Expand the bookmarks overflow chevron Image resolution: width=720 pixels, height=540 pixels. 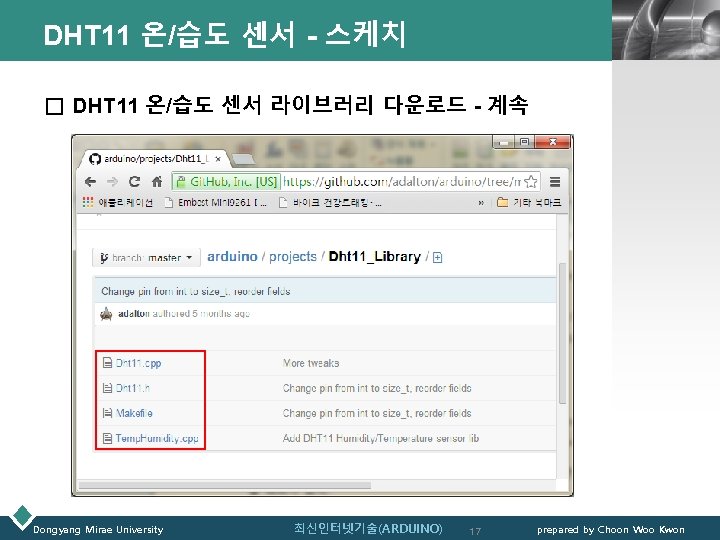[x=481, y=202]
